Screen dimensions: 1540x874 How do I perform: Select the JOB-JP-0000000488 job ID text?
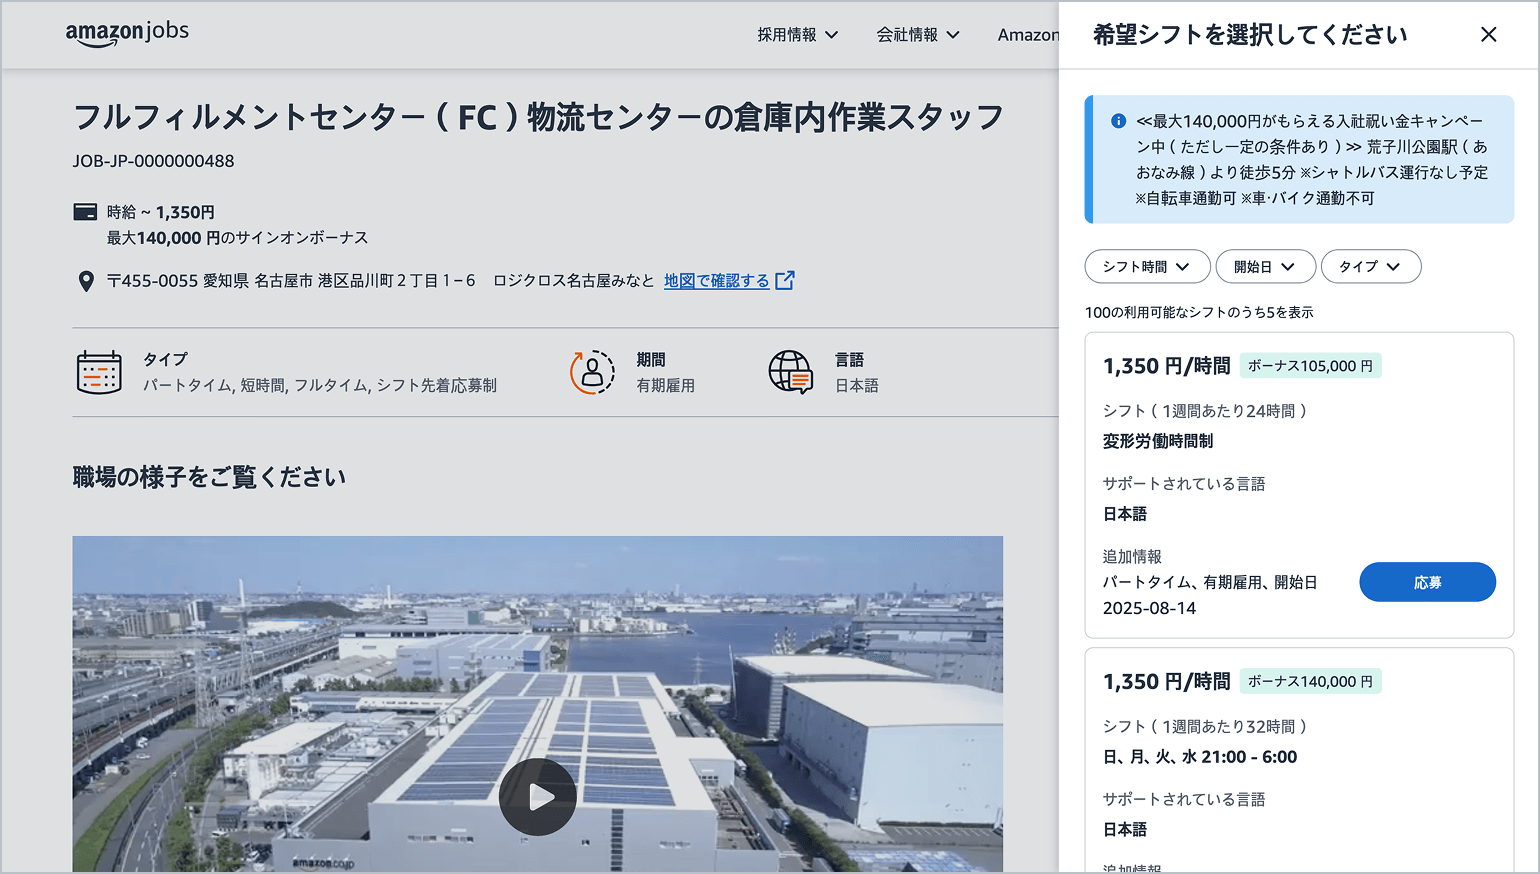point(153,161)
